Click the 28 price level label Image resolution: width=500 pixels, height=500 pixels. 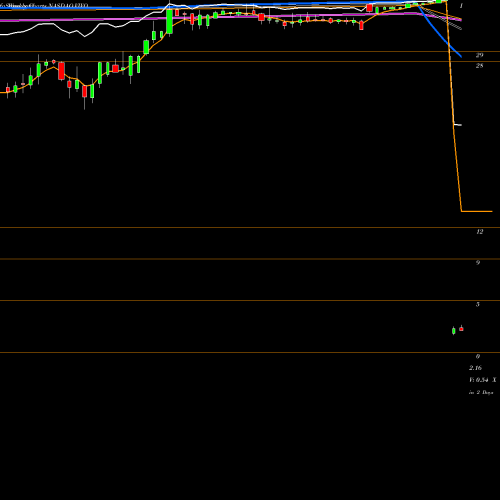[x=479, y=66]
